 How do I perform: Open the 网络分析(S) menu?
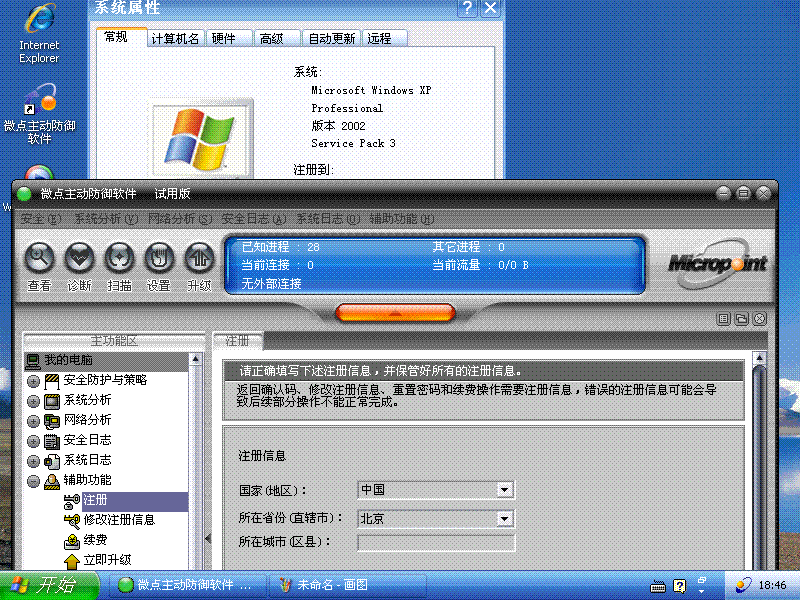(180, 219)
